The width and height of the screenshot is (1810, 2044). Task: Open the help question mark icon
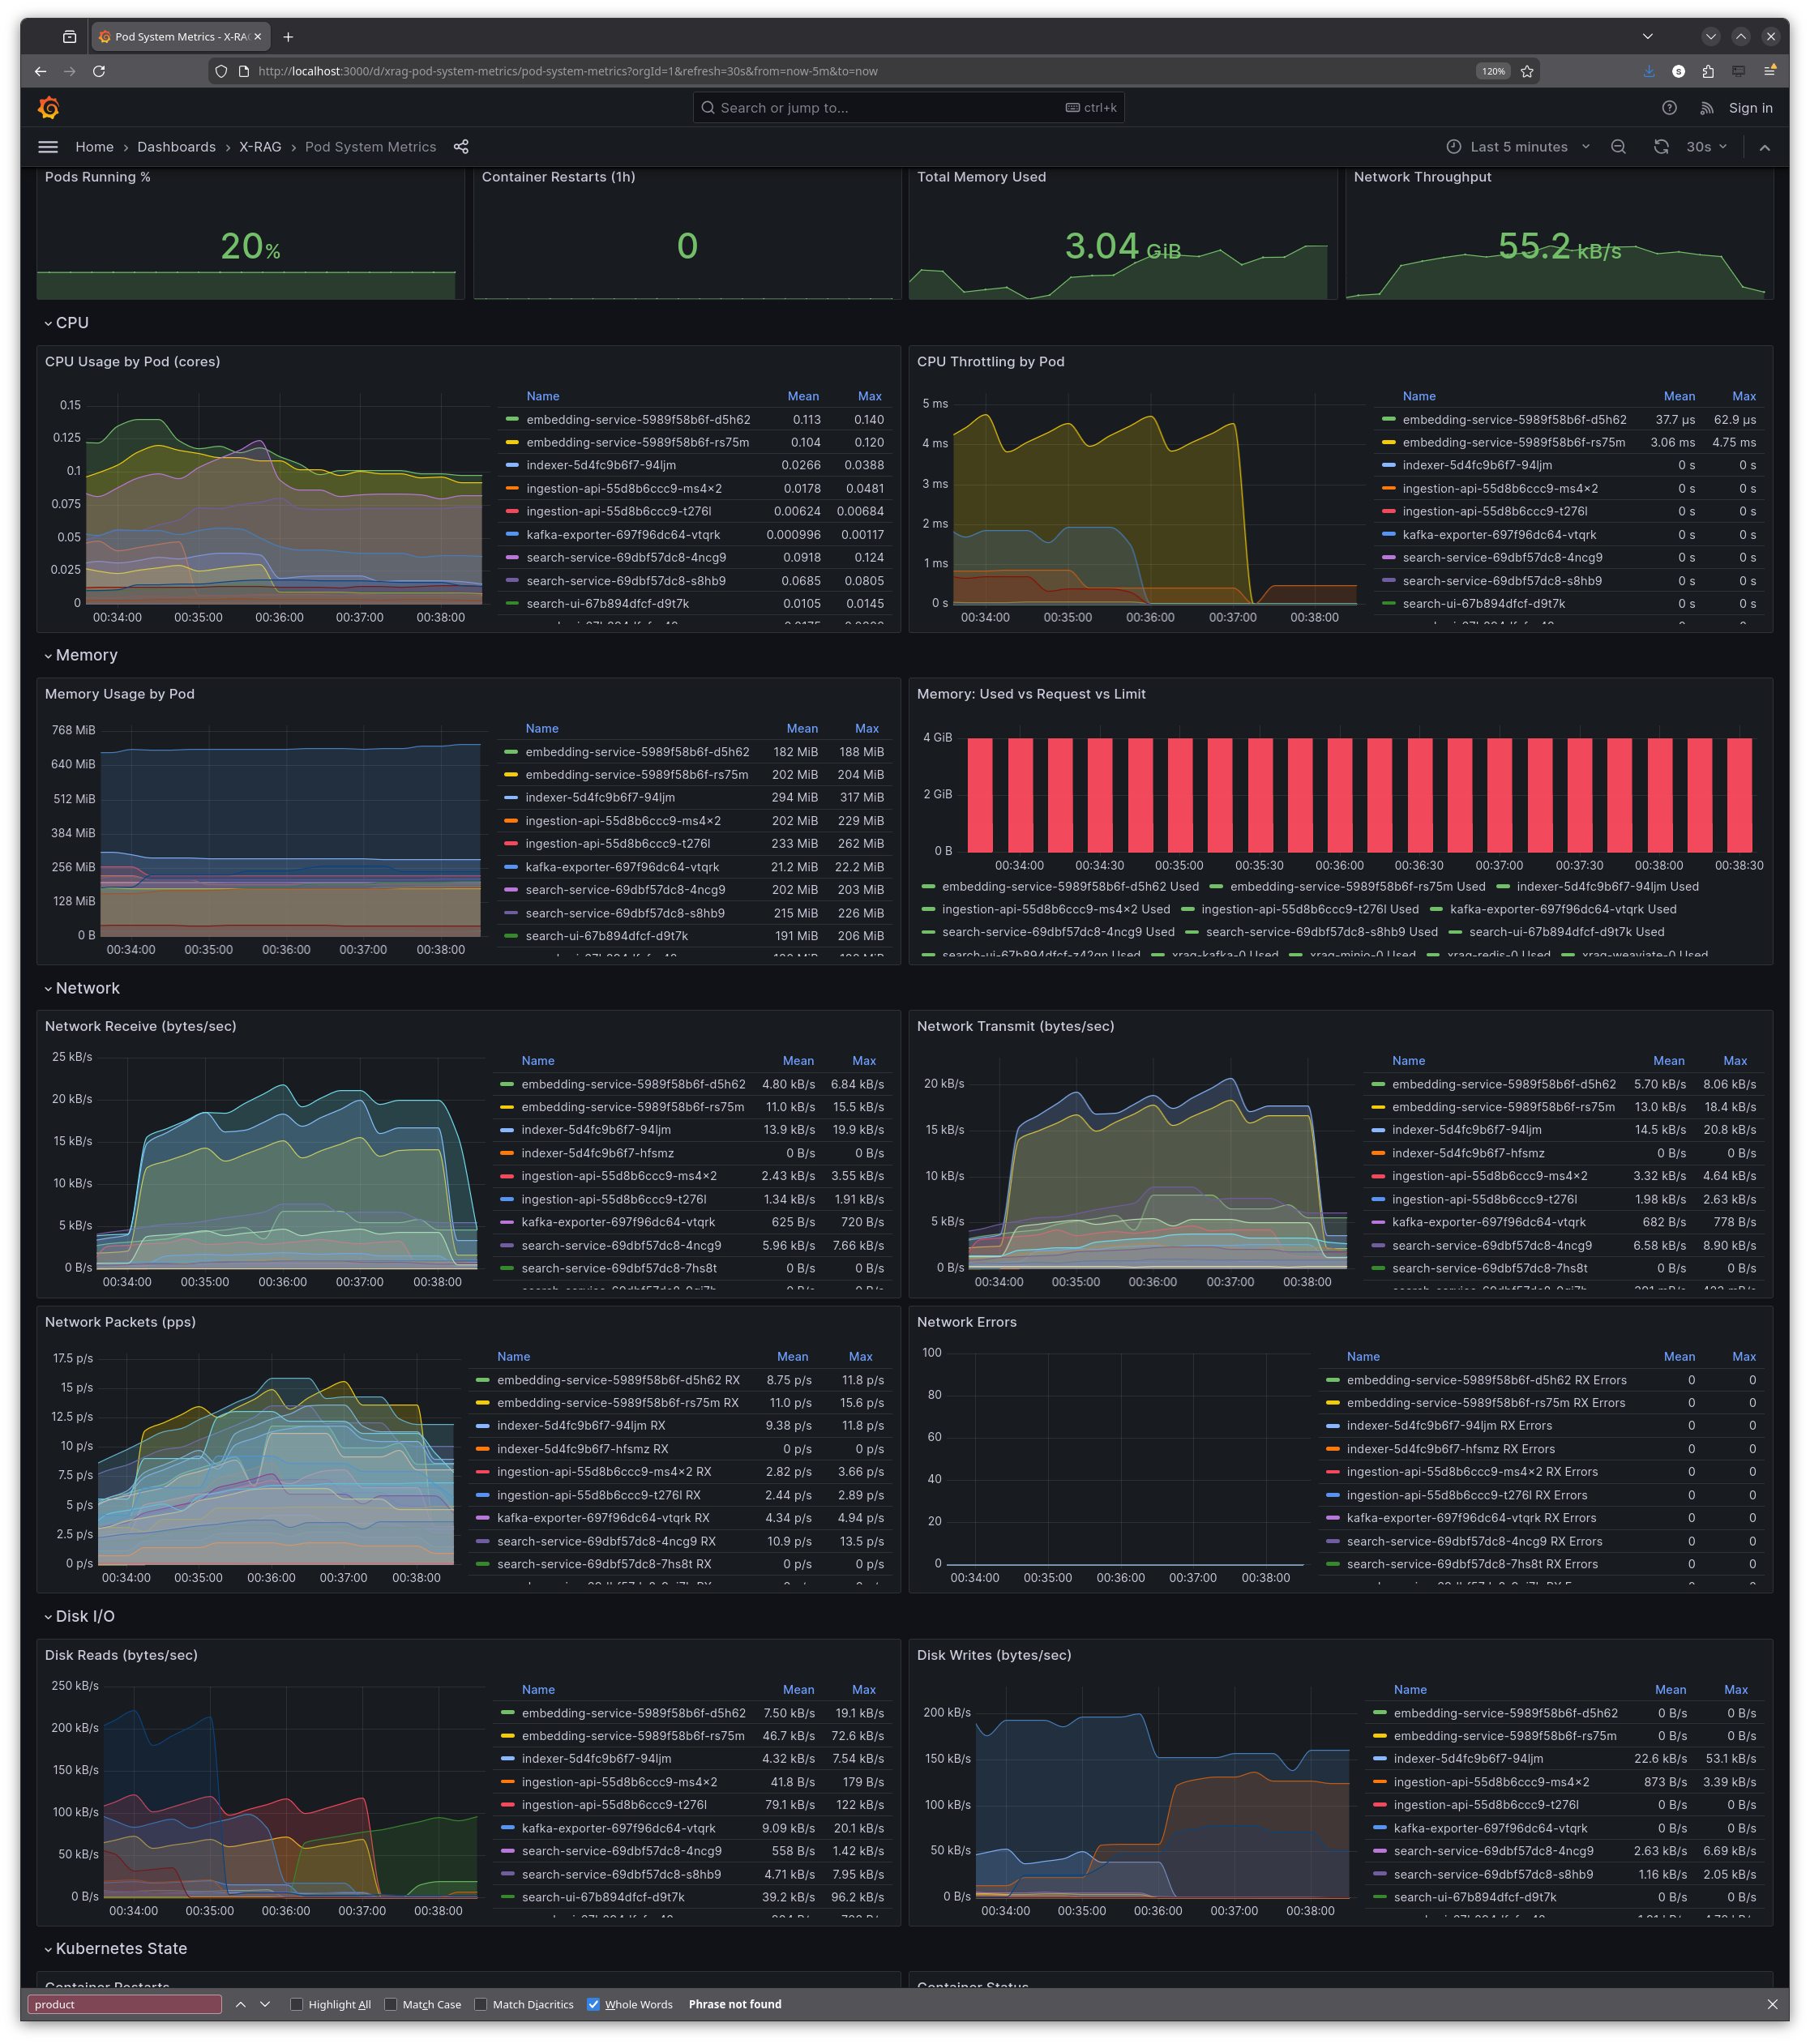point(1669,108)
